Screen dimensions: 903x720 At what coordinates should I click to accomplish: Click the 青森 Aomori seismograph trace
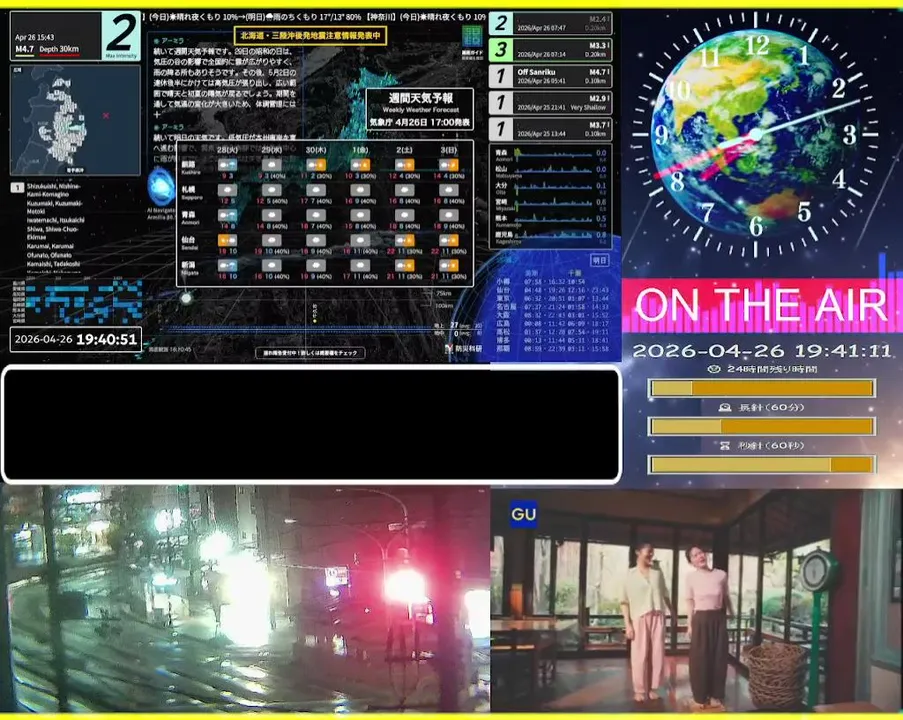click(551, 155)
